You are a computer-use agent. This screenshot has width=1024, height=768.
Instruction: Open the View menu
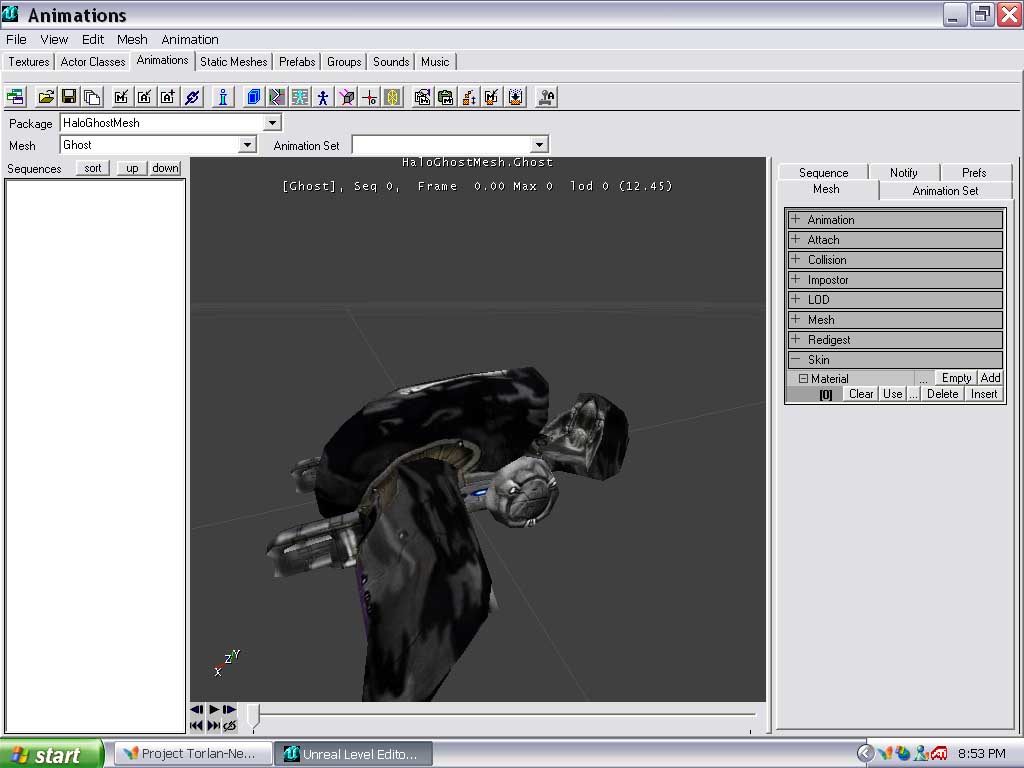(54, 39)
